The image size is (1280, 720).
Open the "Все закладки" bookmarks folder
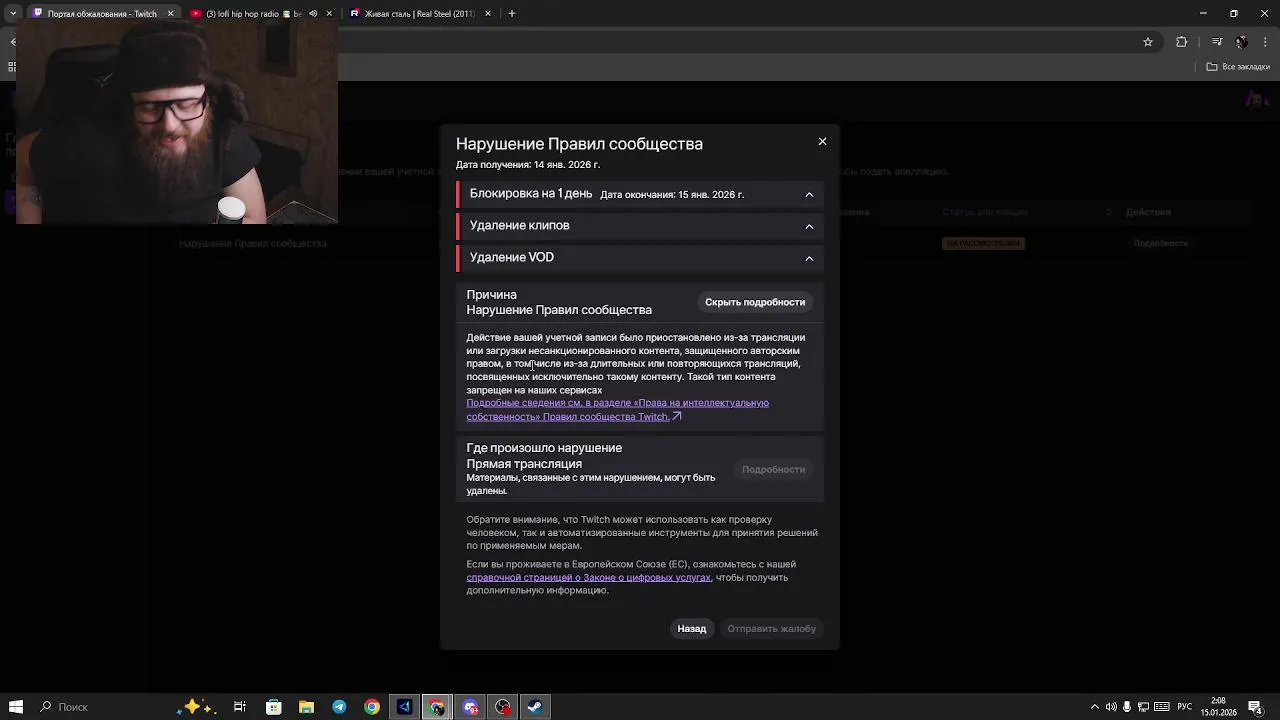click(1238, 67)
